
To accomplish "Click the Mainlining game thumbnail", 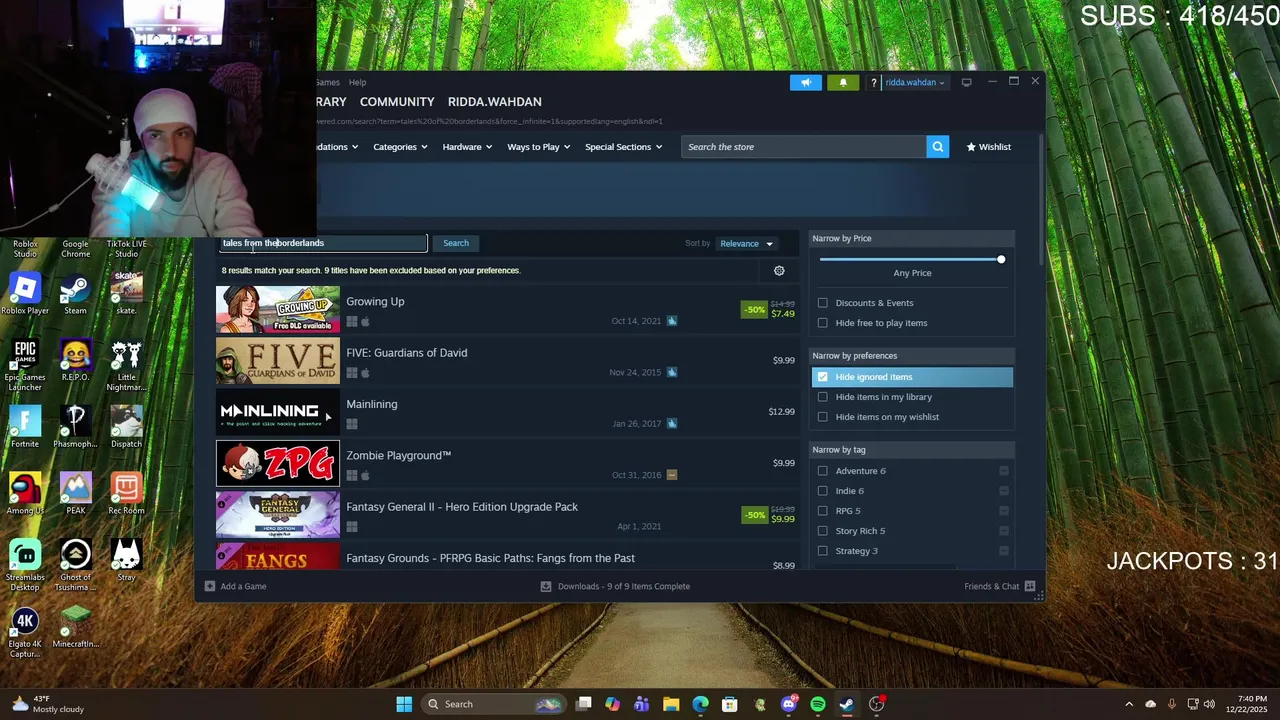I will point(278,411).
